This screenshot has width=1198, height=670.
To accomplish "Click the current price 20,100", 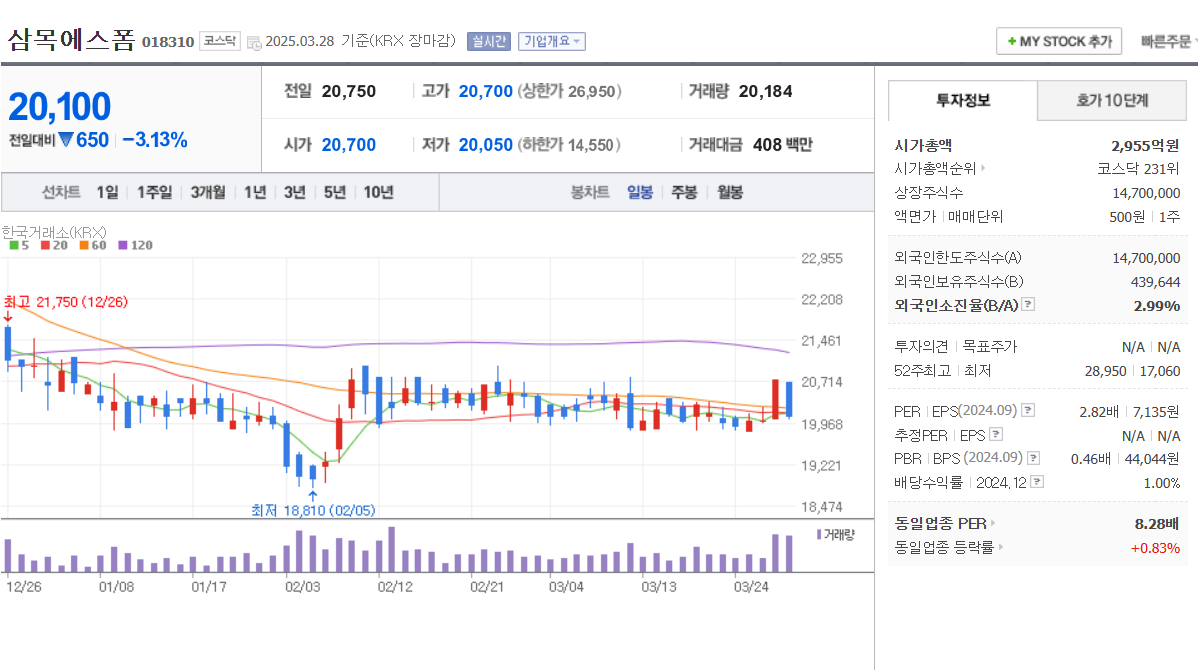I will (x=60, y=106).
